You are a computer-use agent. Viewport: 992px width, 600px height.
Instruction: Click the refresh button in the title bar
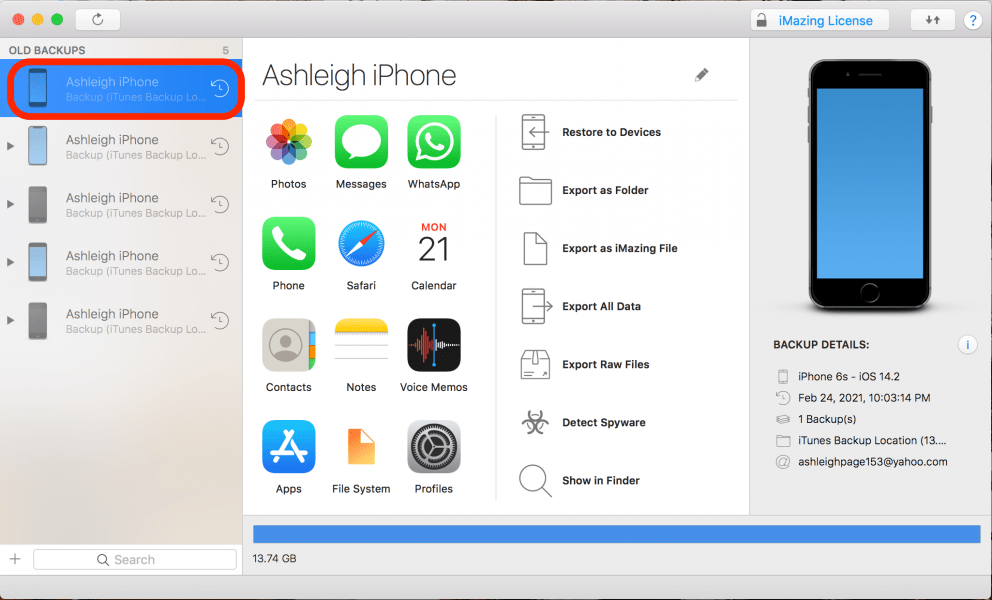pyautogui.click(x=97, y=20)
